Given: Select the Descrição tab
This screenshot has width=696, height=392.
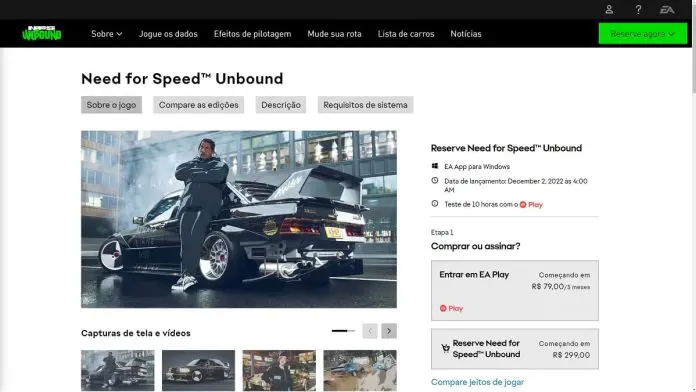Looking at the screenshot, I should (281, 105).
